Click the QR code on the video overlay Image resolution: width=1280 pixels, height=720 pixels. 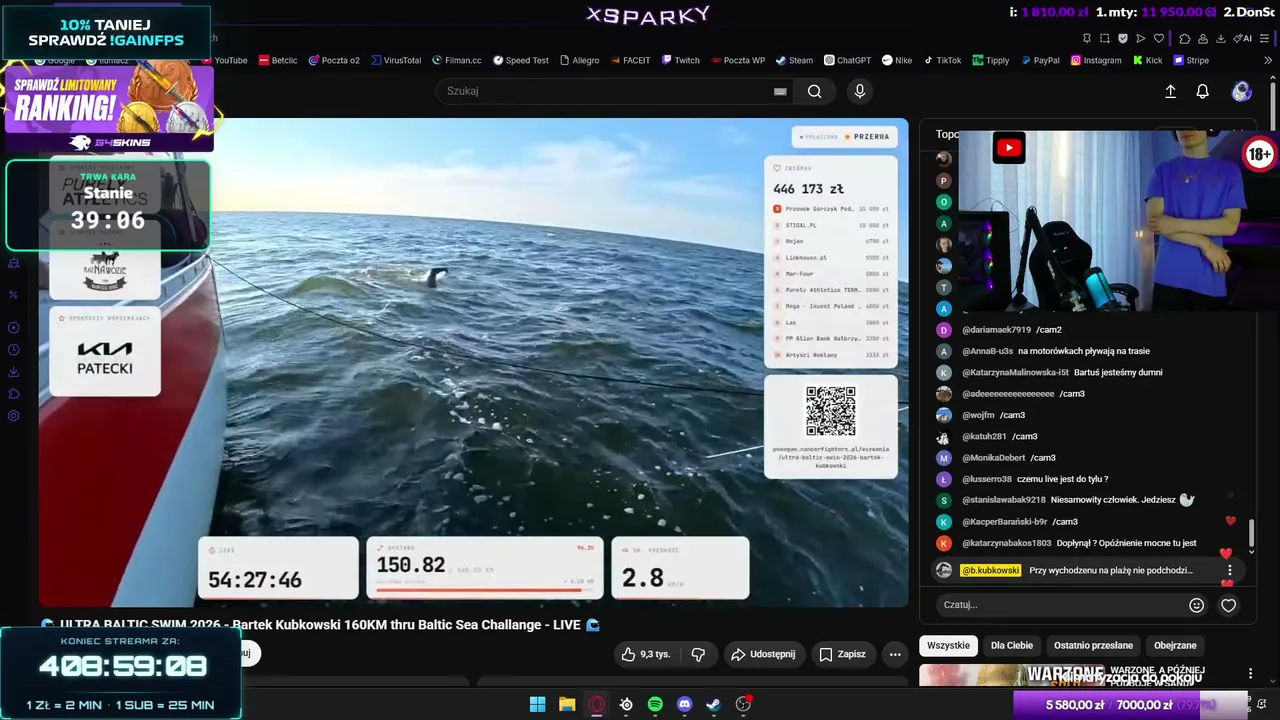[831, 411]
